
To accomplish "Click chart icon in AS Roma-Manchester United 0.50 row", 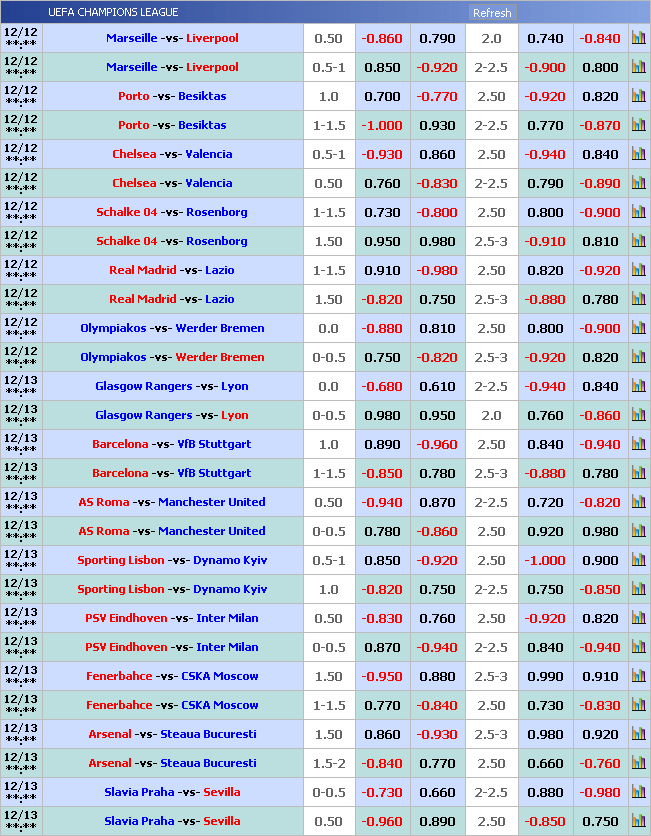I will point(638,503).
